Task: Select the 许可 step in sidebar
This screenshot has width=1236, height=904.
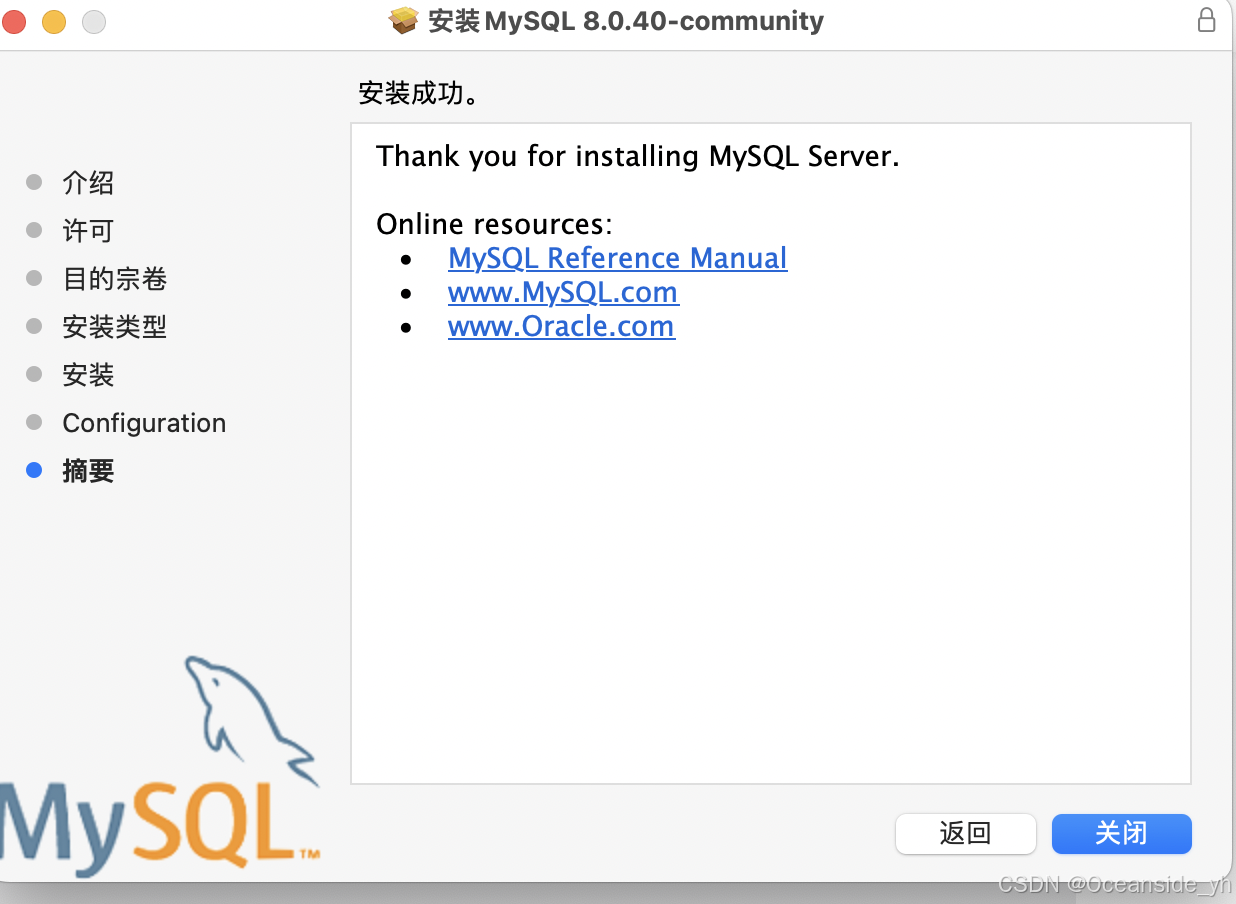Action: click(x=88, y=230)
